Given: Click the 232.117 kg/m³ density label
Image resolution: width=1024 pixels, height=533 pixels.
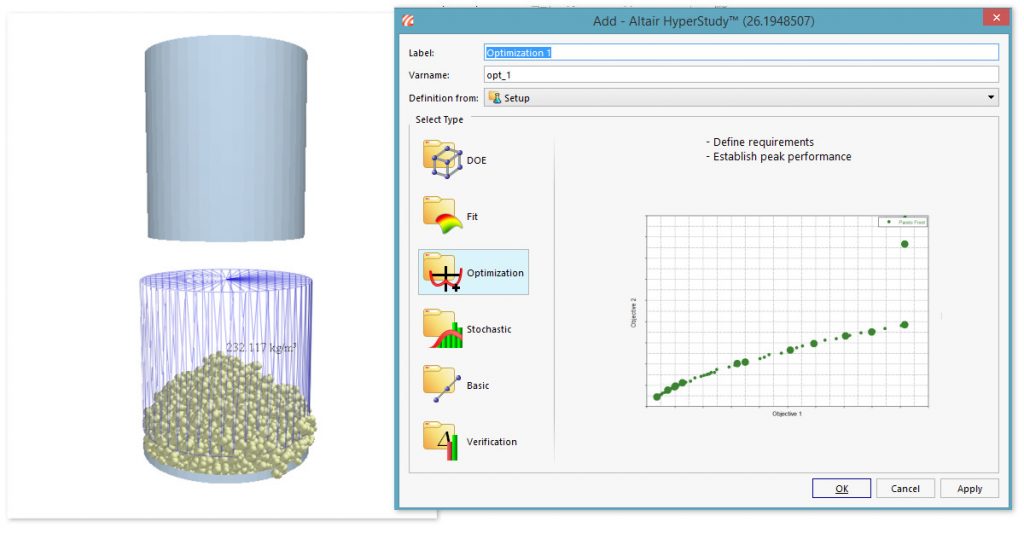Looking at the screenshot, I should 267,348.
